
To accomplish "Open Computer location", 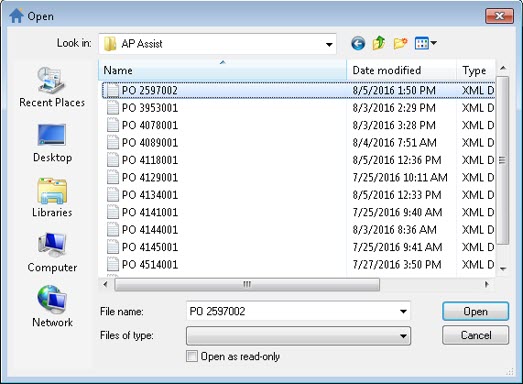I will tap(52, 253).
